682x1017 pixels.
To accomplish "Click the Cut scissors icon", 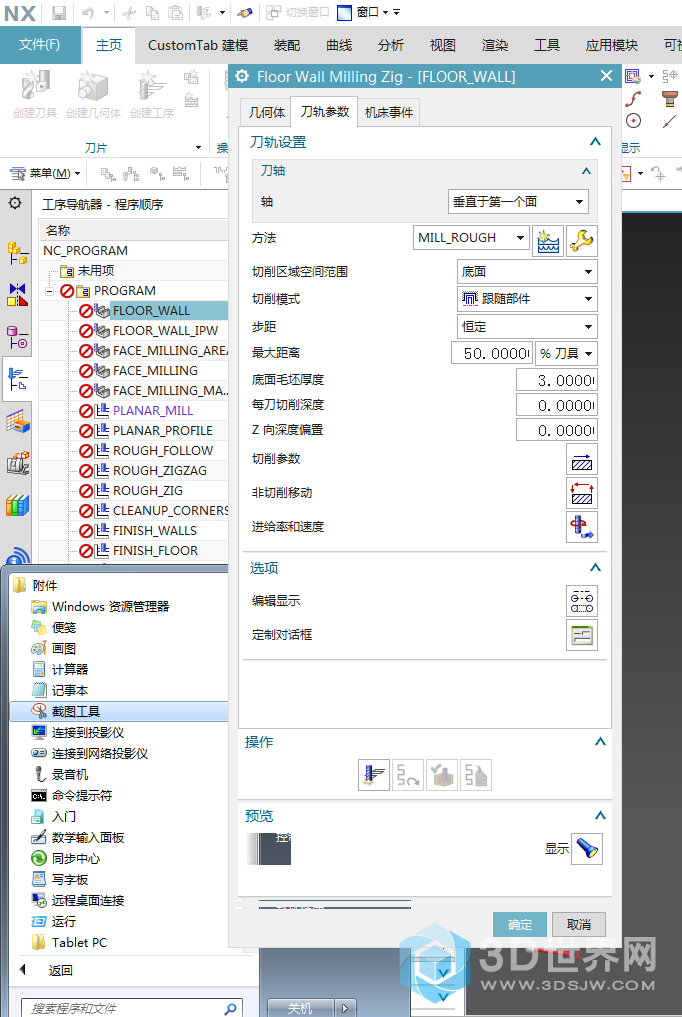I will (129, 12).
